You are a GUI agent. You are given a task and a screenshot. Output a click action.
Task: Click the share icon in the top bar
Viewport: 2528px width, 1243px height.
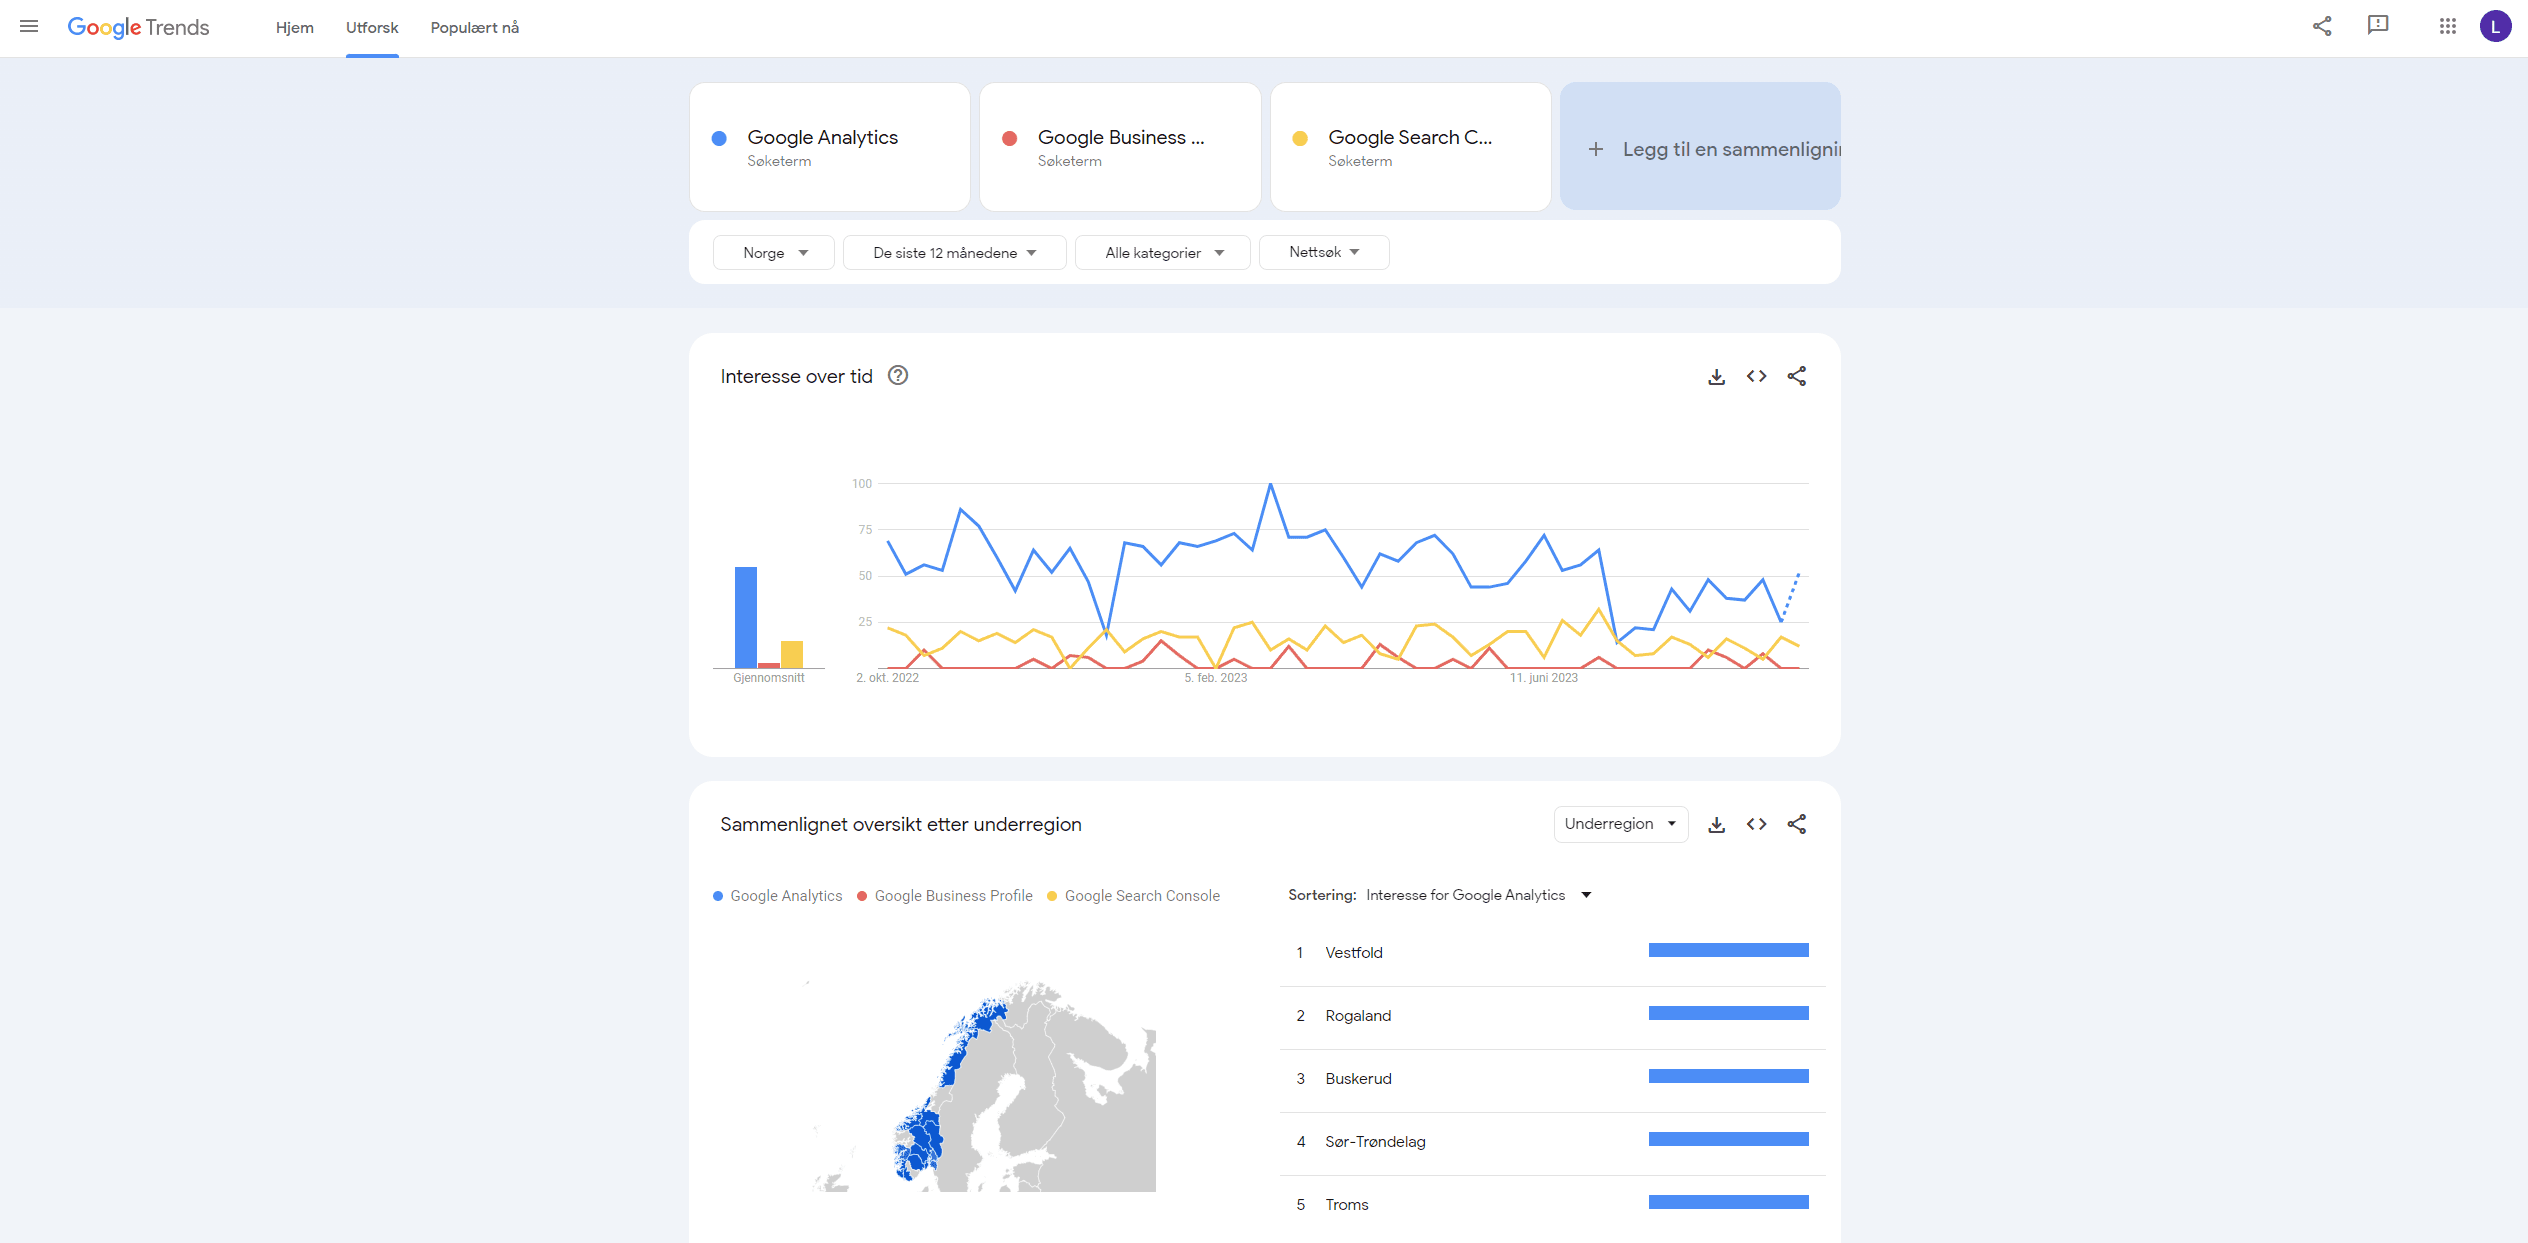coord(2322,26)
